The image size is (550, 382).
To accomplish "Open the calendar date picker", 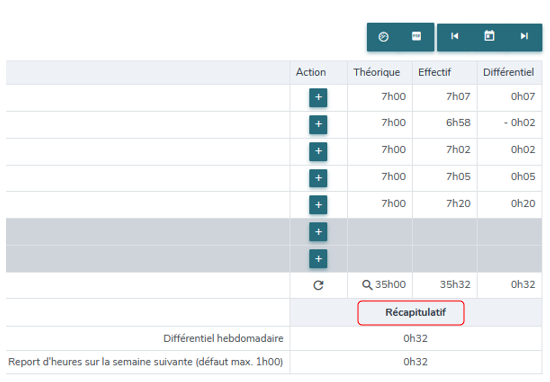I will click(x=489, y=36).
